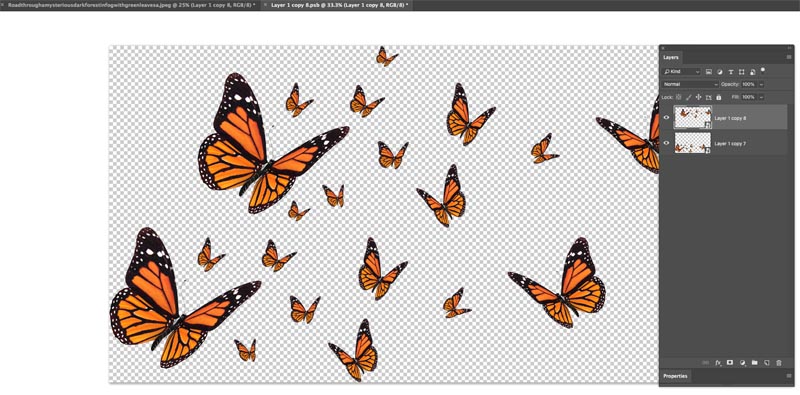Select the Layer 1 copy 8 name

[730, 118]
